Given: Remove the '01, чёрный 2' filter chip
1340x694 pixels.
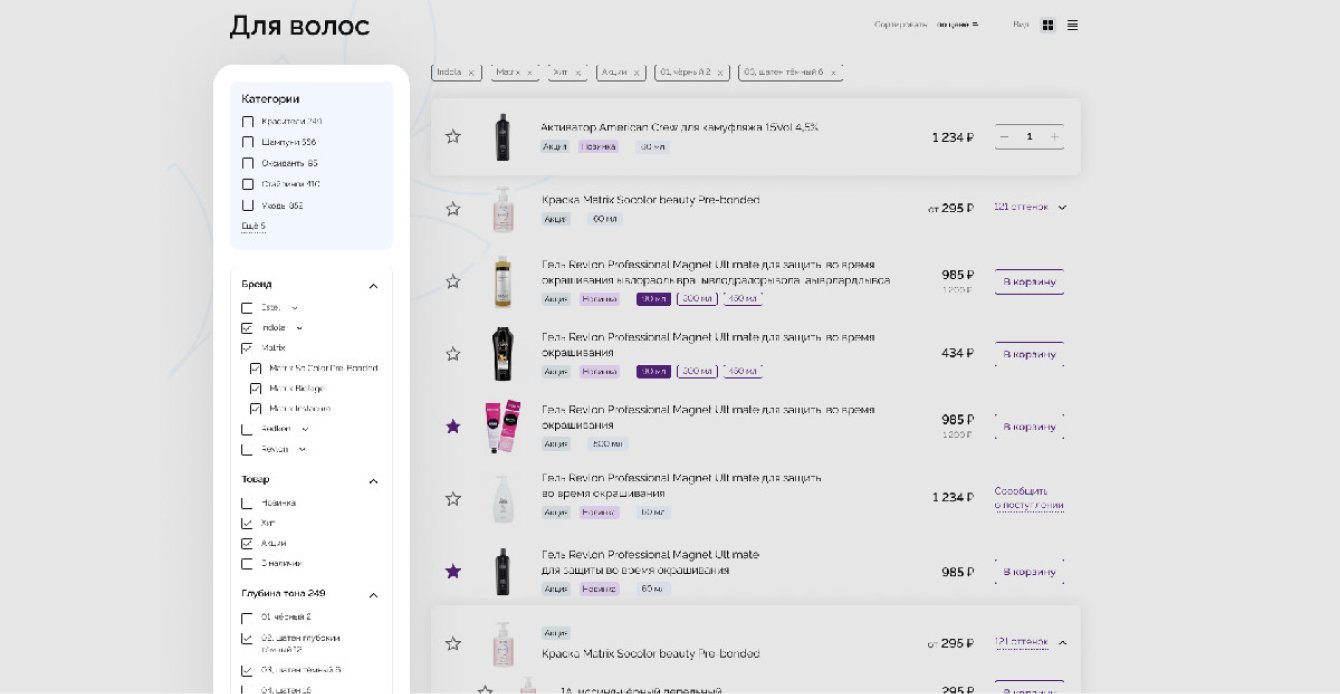Looking at the screenshot, I should (x=721, y=73).
